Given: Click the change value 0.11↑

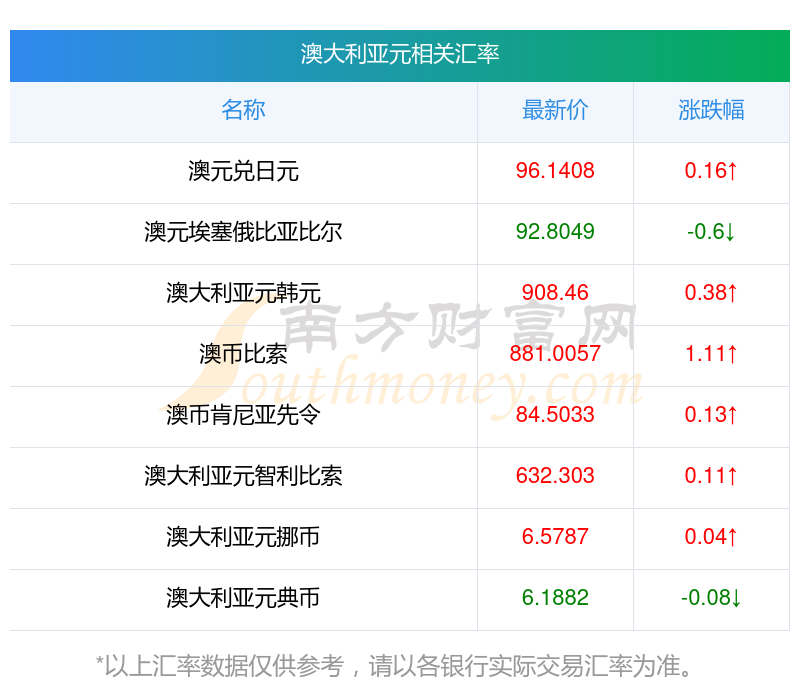Looking at the screenshot, I should [x=711, y=476].
